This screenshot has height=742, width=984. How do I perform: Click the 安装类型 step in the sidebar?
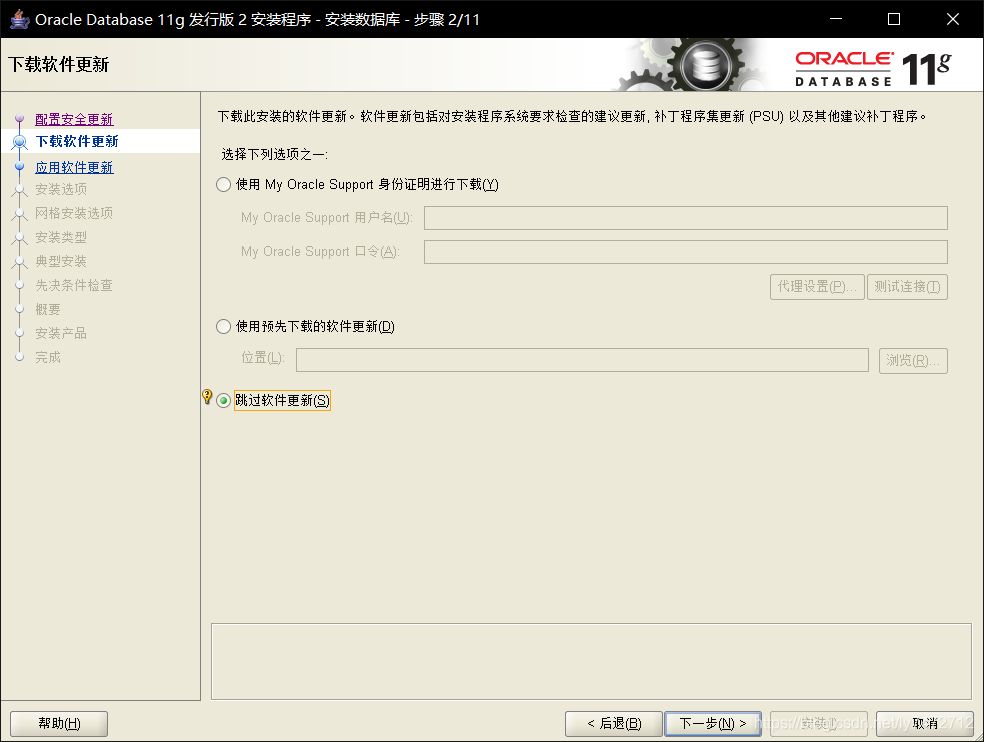pyautogui.click(x=61, y=237)
